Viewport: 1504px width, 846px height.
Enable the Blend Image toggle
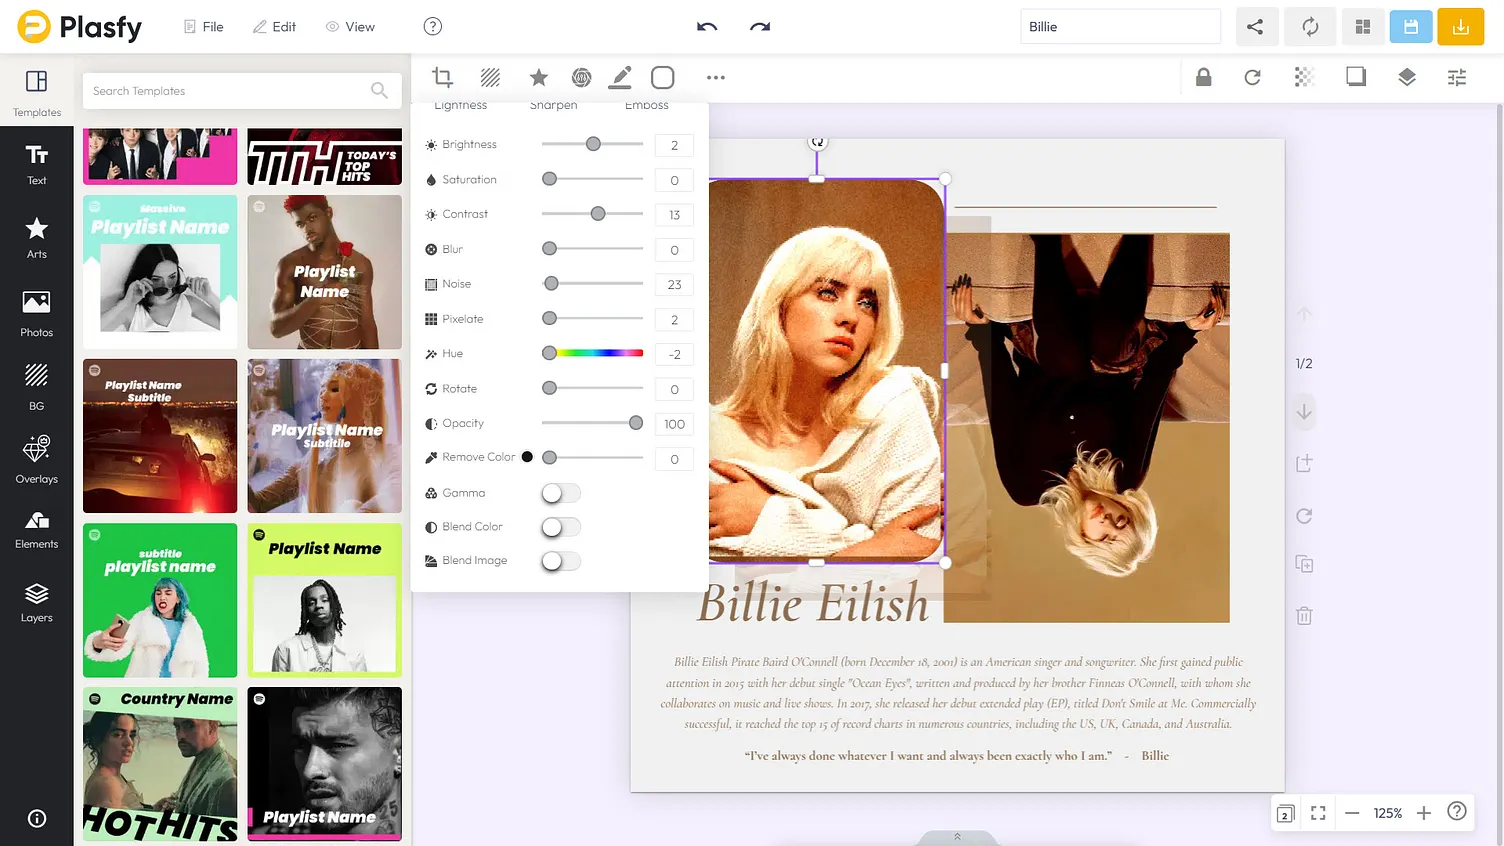(x=560, y=561)
